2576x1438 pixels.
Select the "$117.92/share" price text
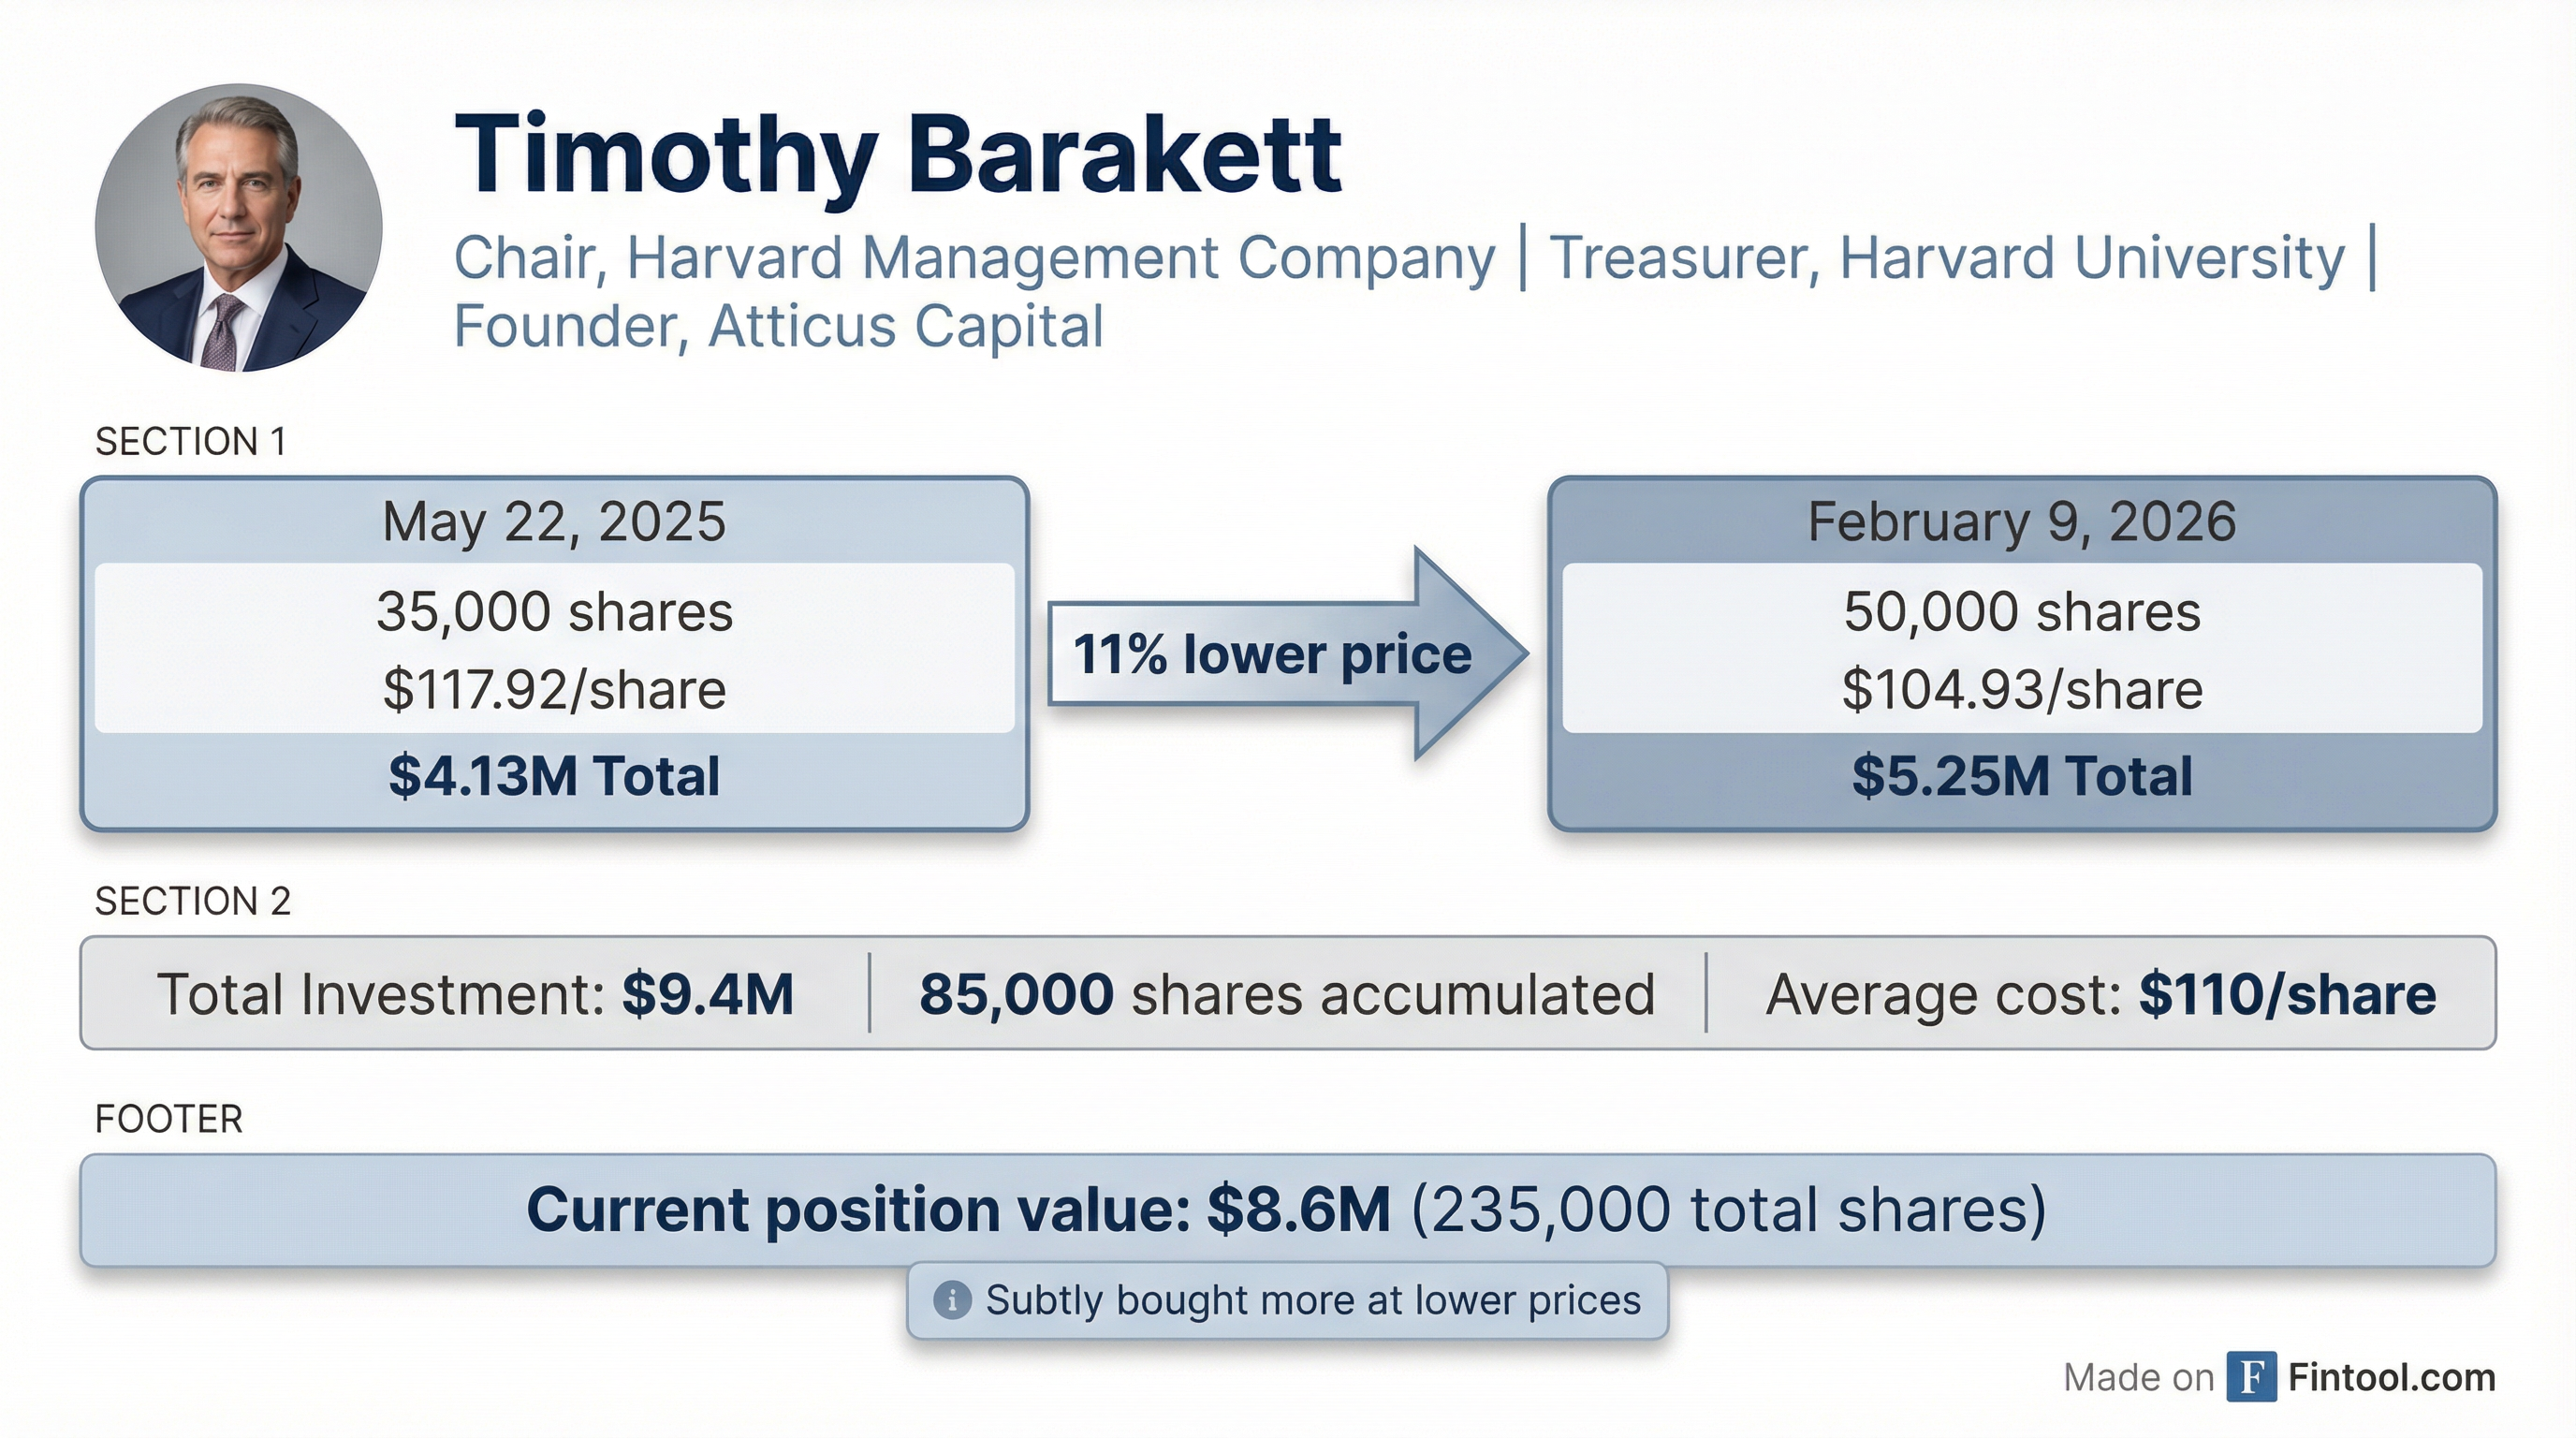(x=554, y=690)
